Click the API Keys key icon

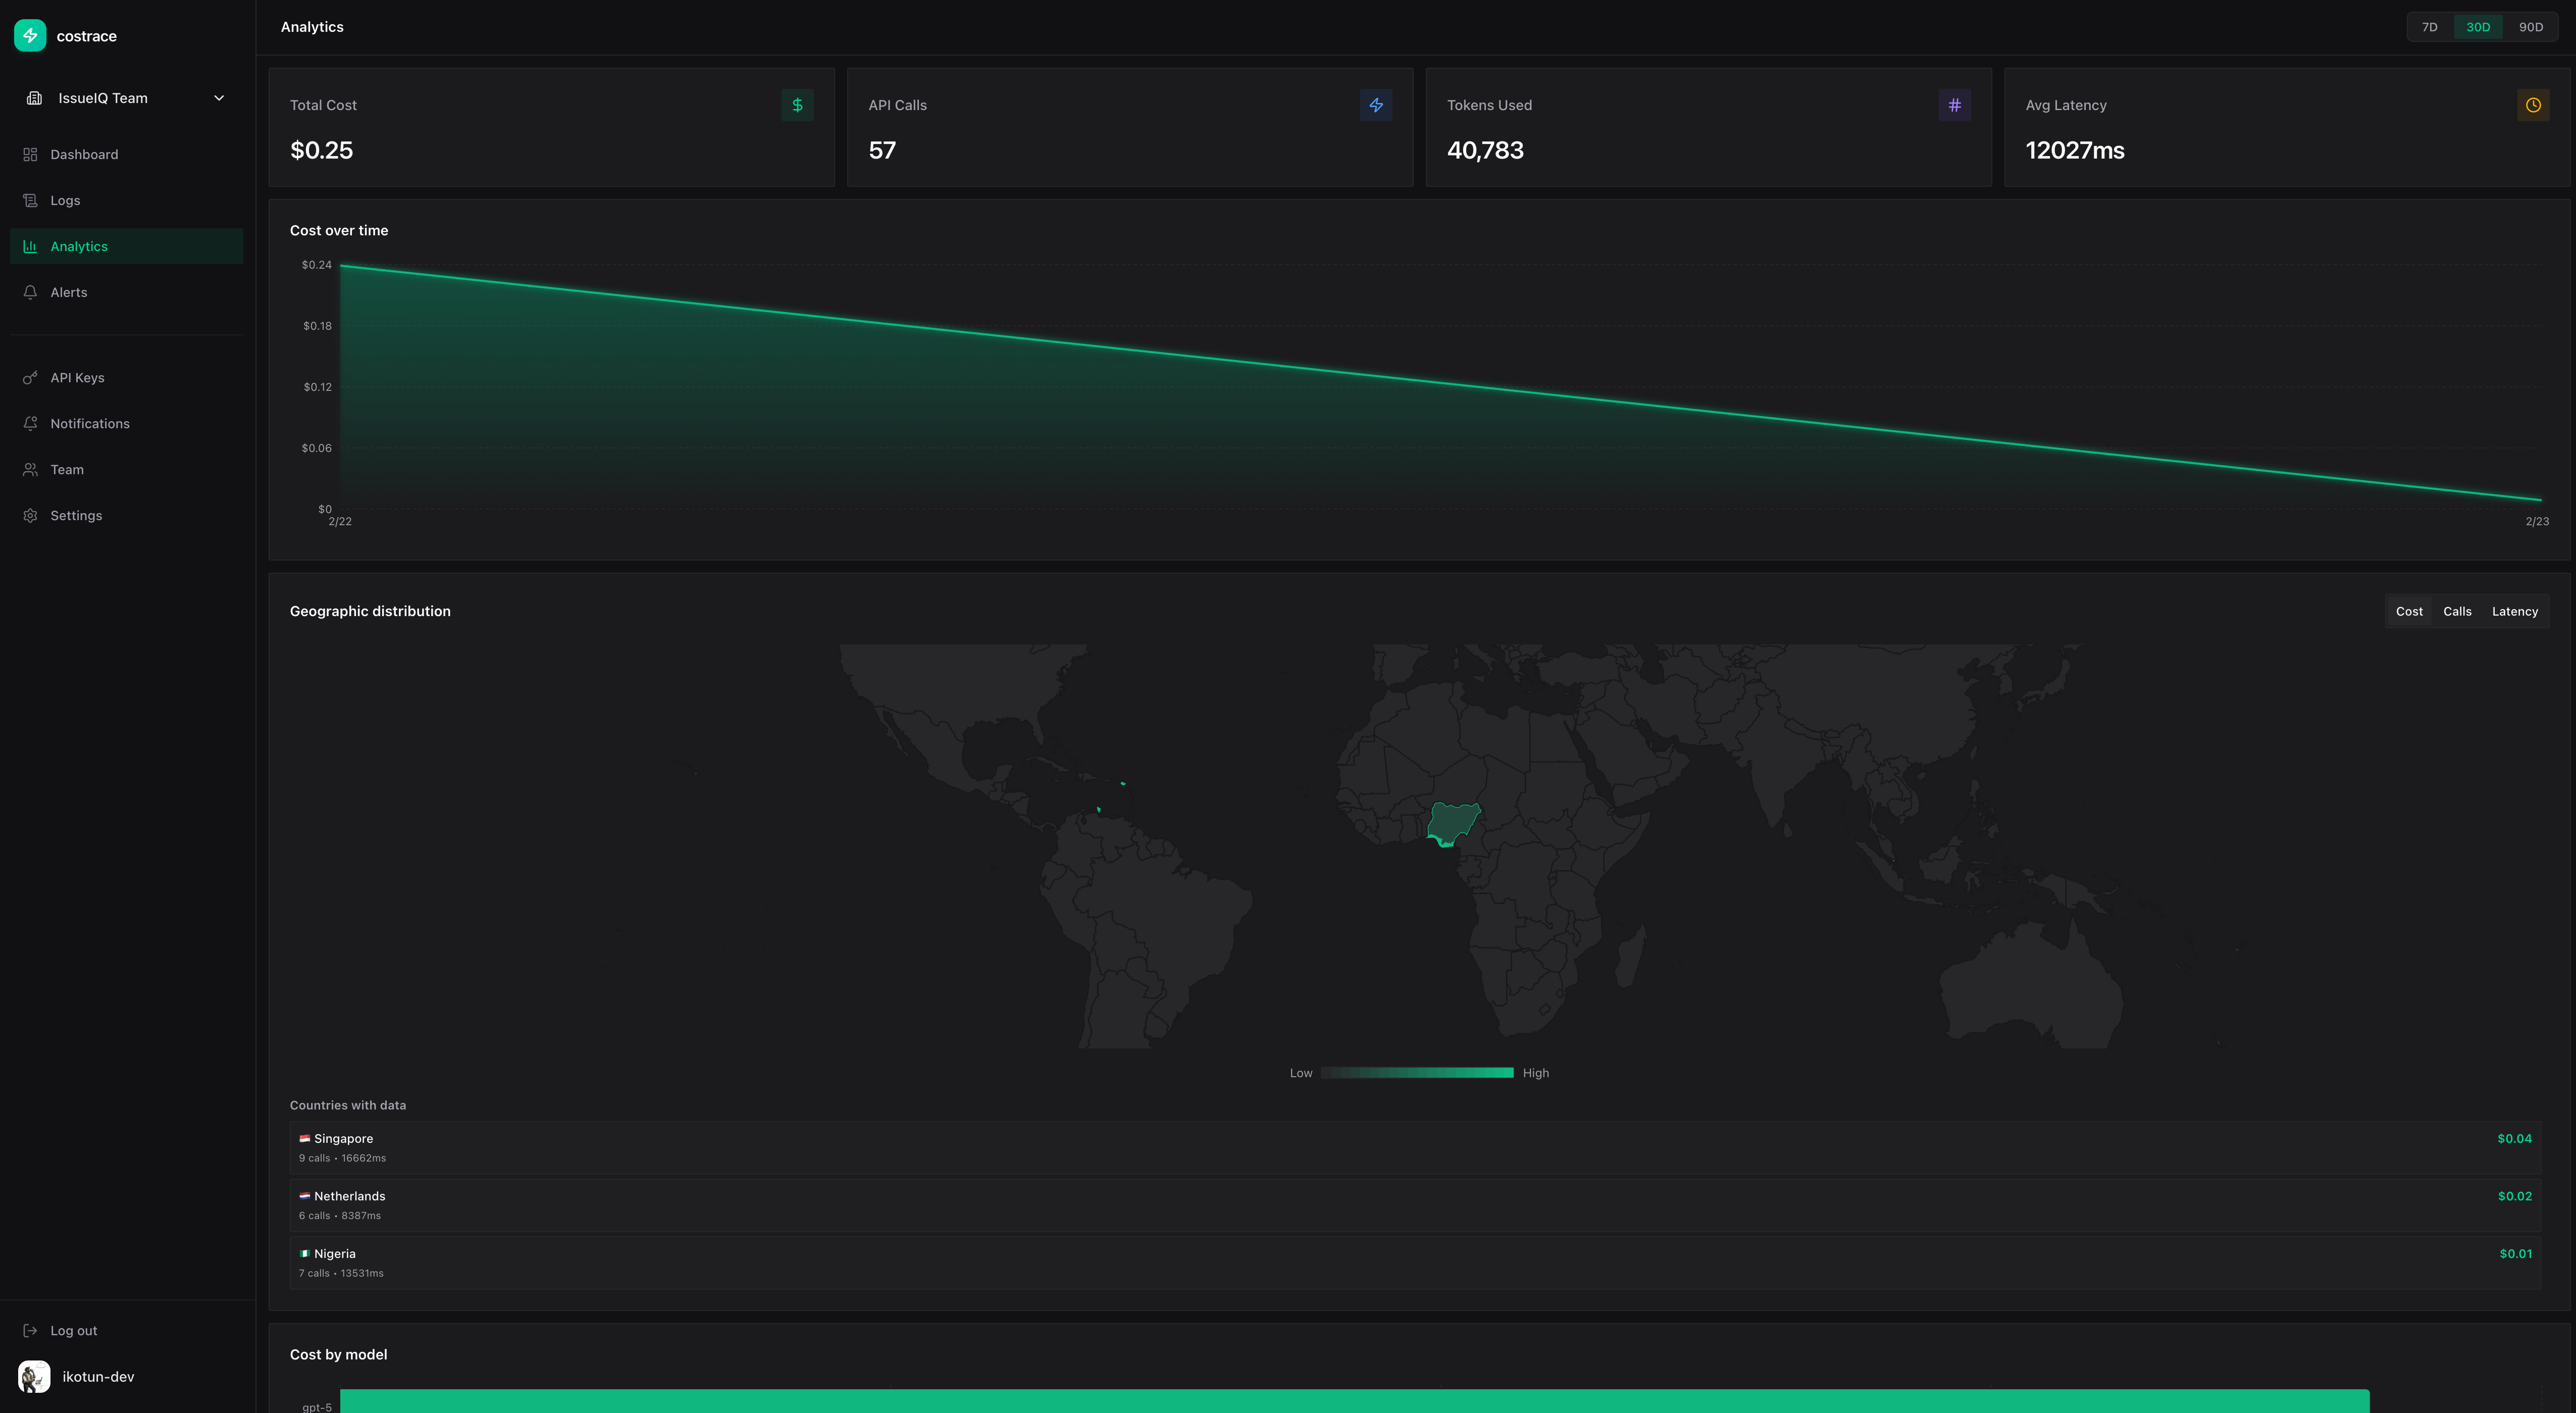(x=30, y=377)
